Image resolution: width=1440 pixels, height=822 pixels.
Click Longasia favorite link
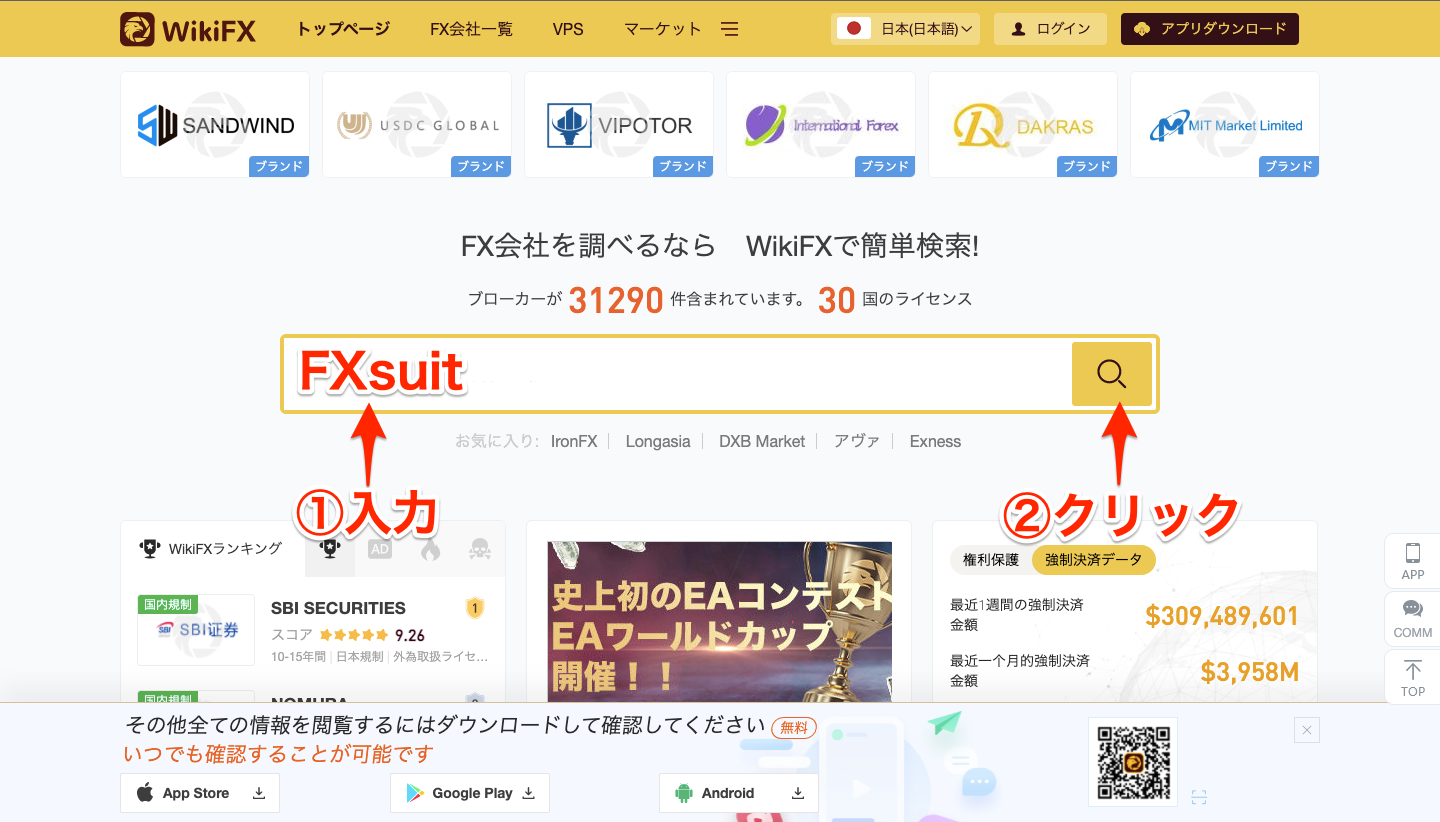tap(658, 441)
